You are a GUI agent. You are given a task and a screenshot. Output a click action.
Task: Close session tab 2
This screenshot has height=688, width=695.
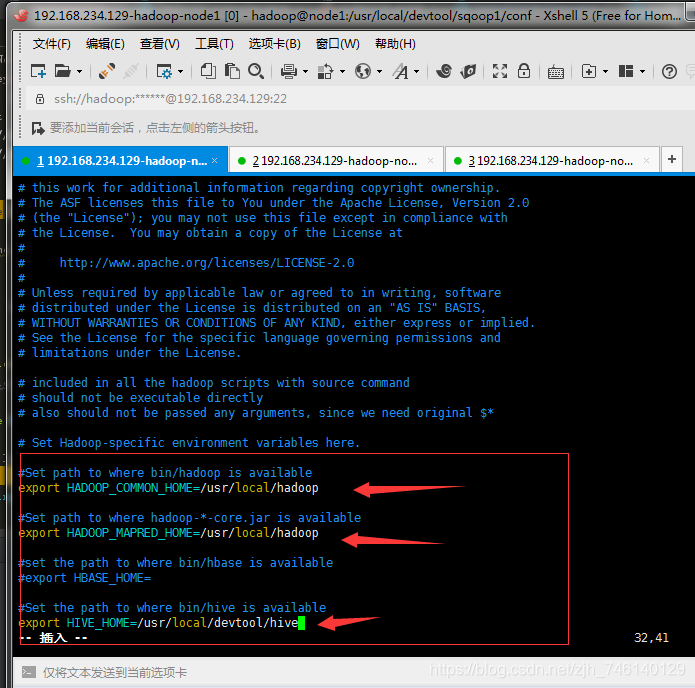coord(430,160)
